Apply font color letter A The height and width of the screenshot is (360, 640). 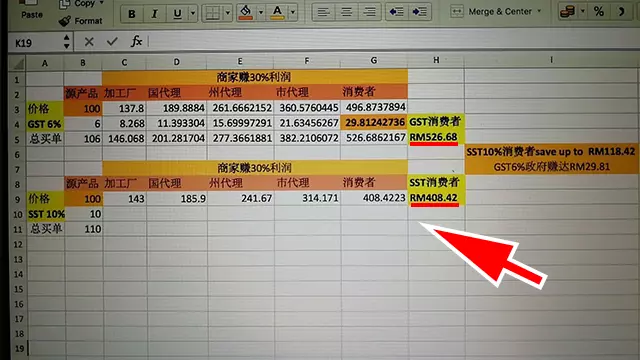(278, 12)
